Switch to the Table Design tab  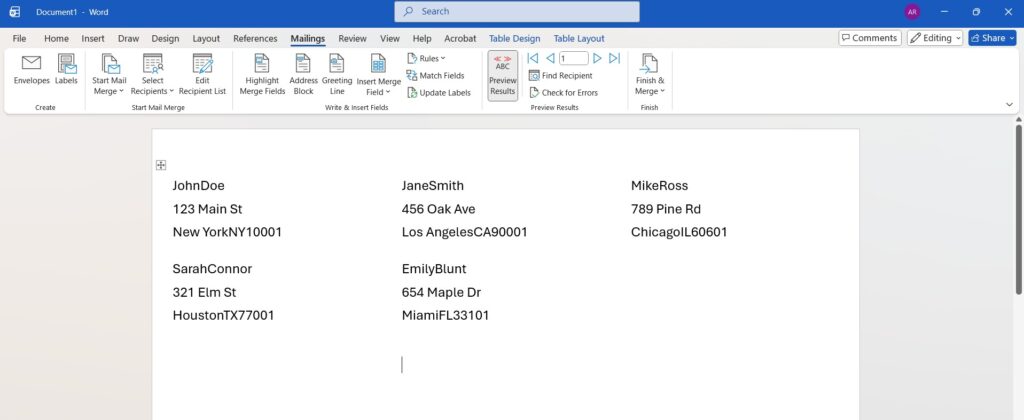coord(514,38)
